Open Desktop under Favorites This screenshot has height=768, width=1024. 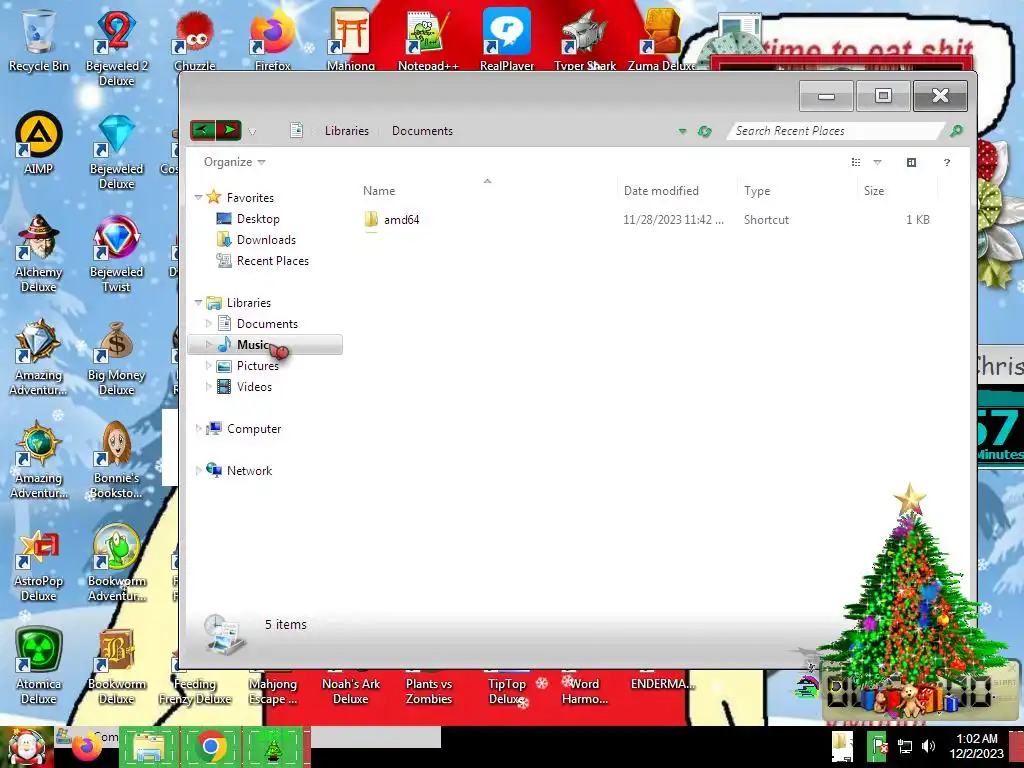248,219
